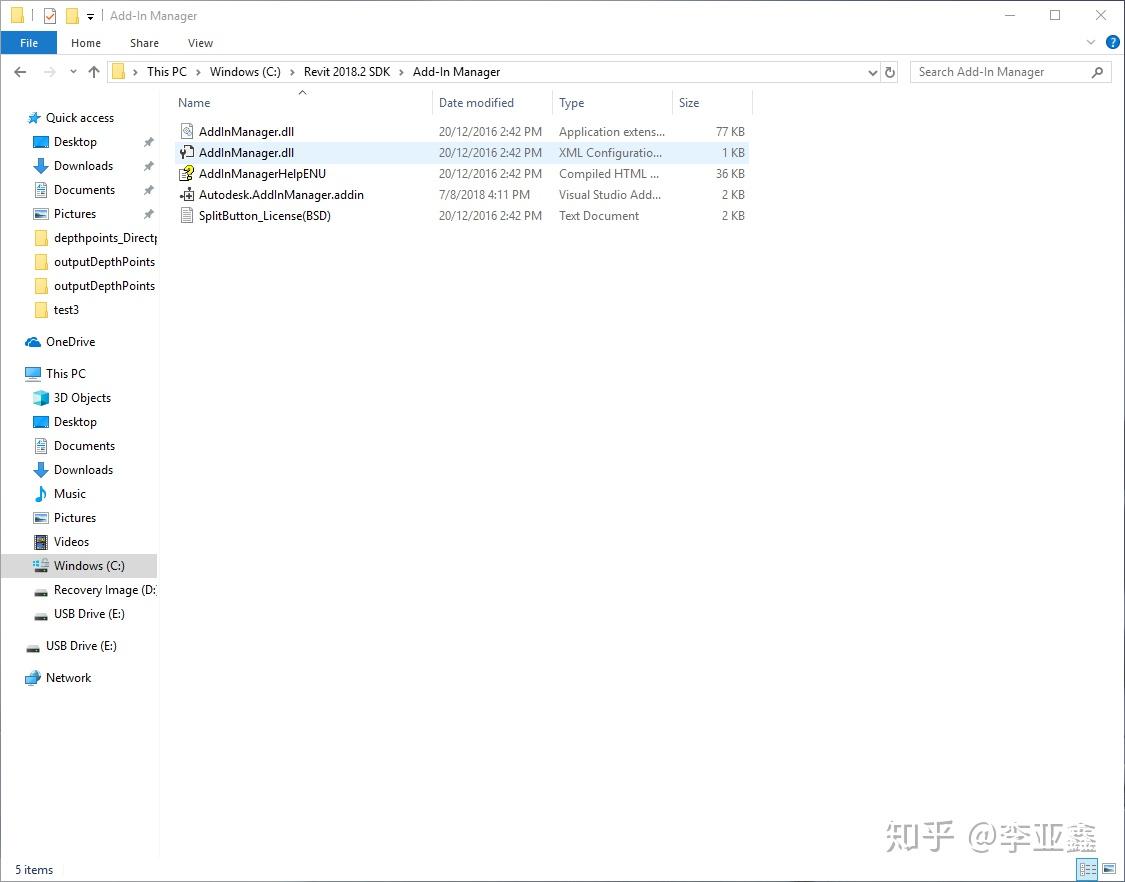Open the File menu tab

pos(29,43)
